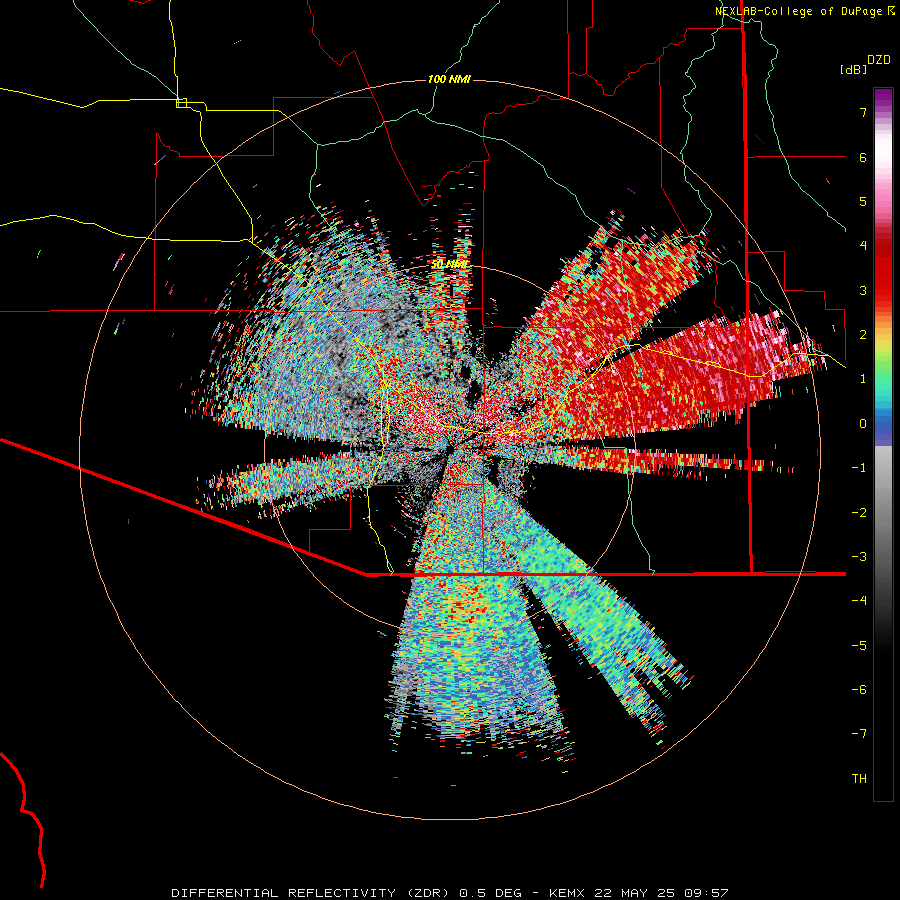
Task: Click the 4 value on color scale
Action: click(863, 246)
